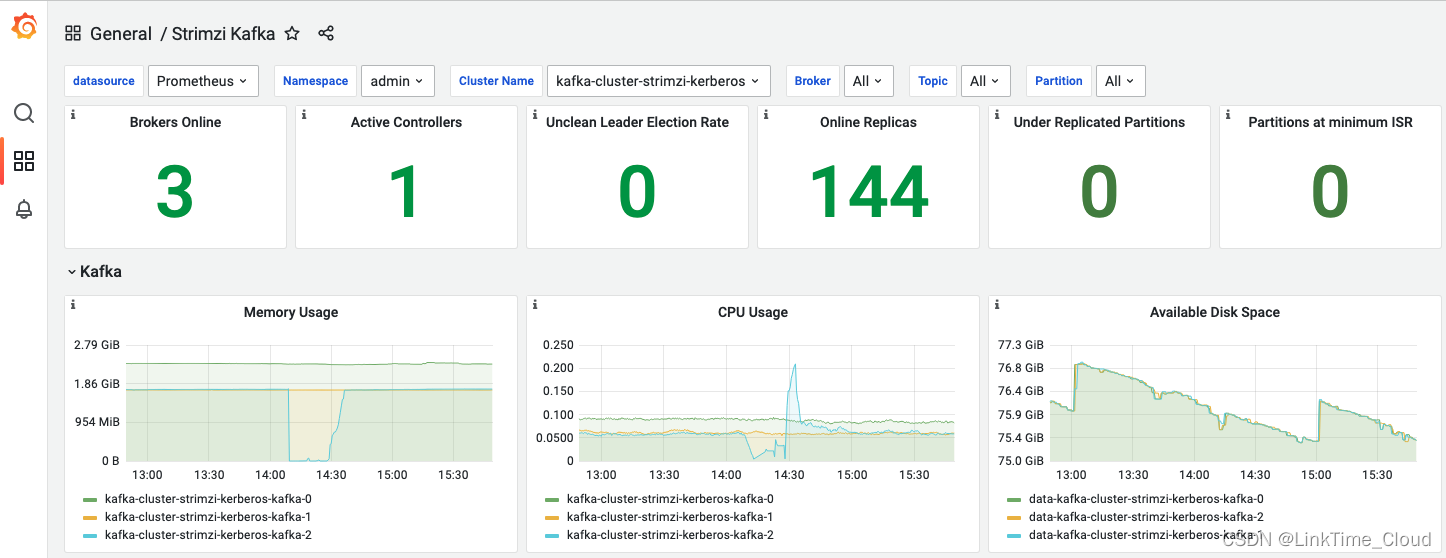Open the Broker All dropdown
Image resolution: width=1446 pixels, height=558 pixels.
coord(868,81)
